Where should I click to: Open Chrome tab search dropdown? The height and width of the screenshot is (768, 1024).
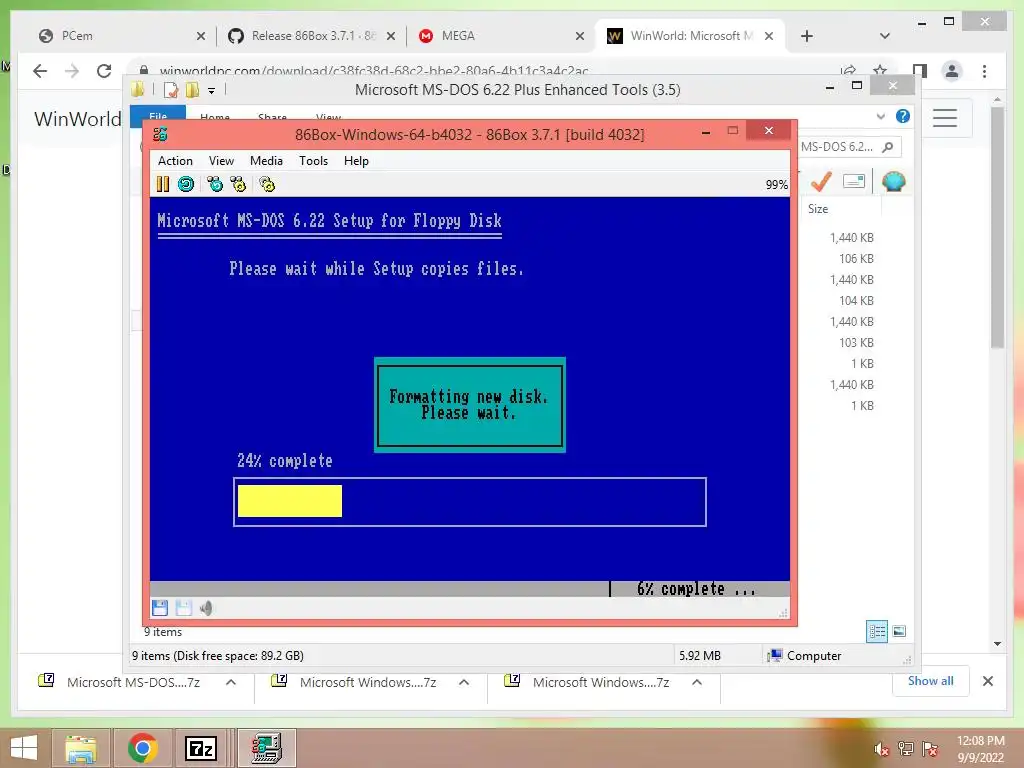tap(884, 36)
